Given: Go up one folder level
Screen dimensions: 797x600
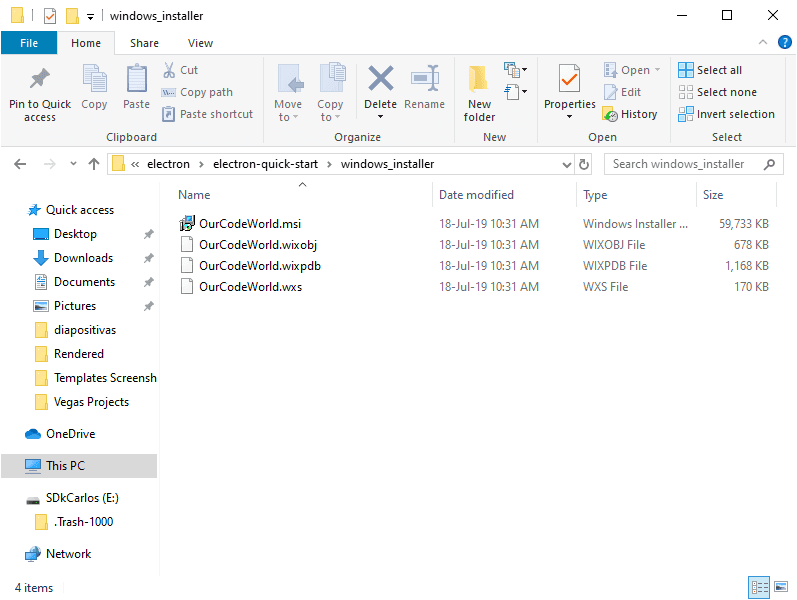Looking at the screenshot, I should [94, 164].
